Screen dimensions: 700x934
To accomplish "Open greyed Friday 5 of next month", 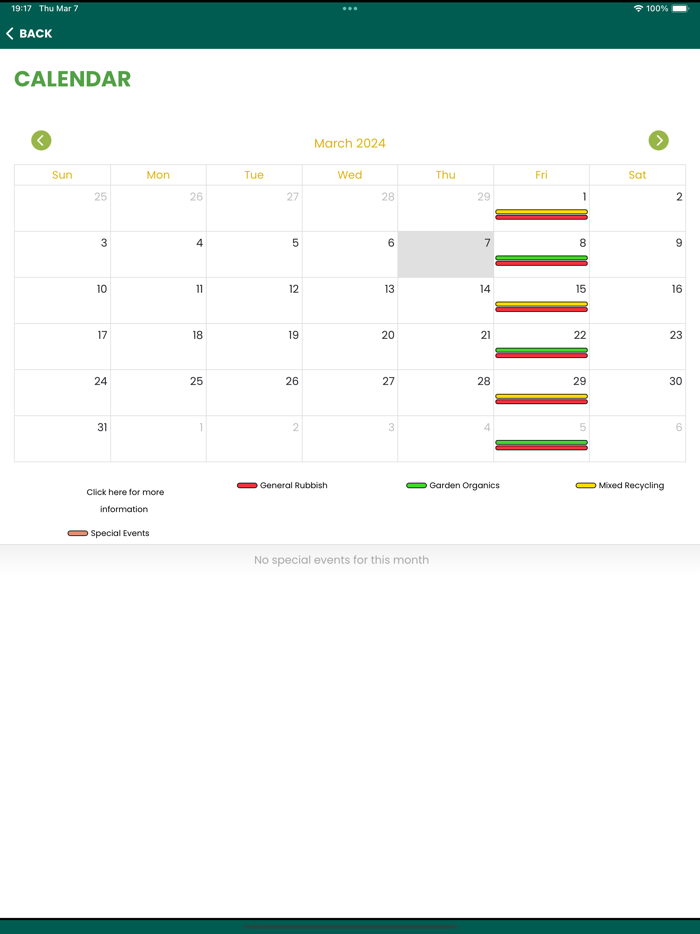I will 542,439.
